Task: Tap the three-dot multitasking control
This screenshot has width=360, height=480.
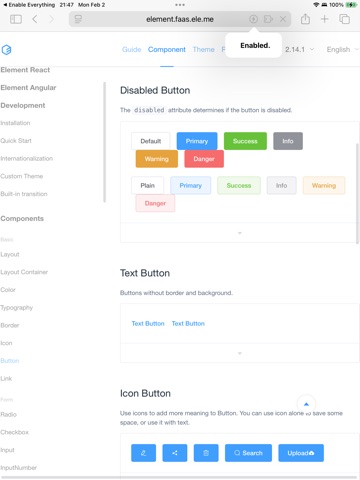Action: 180,5
